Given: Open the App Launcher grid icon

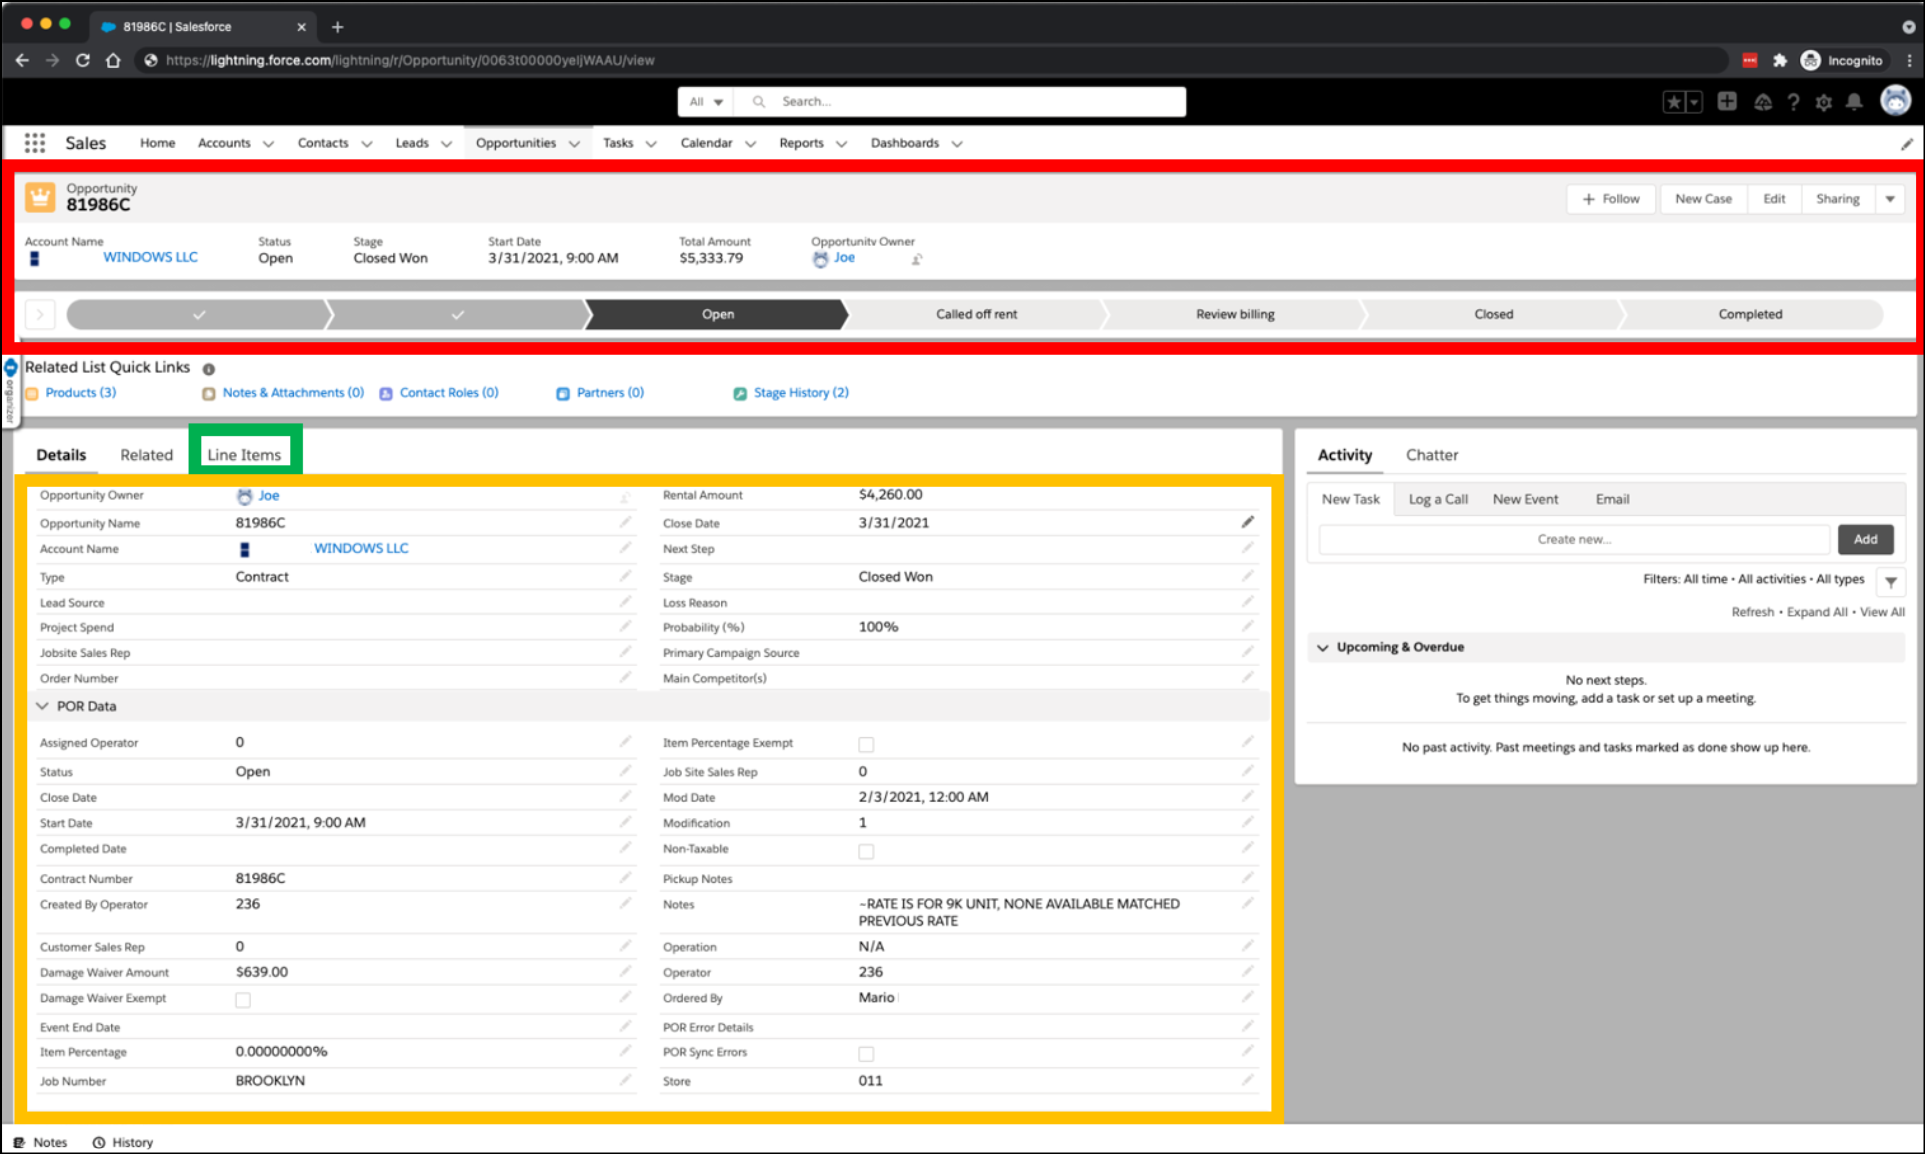Looking at the screenshot, I should click(x=35, y=143).
